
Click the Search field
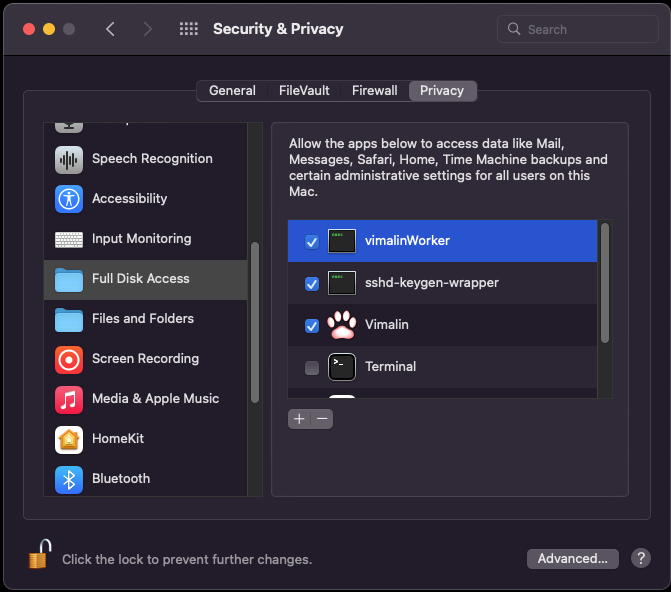578,29
